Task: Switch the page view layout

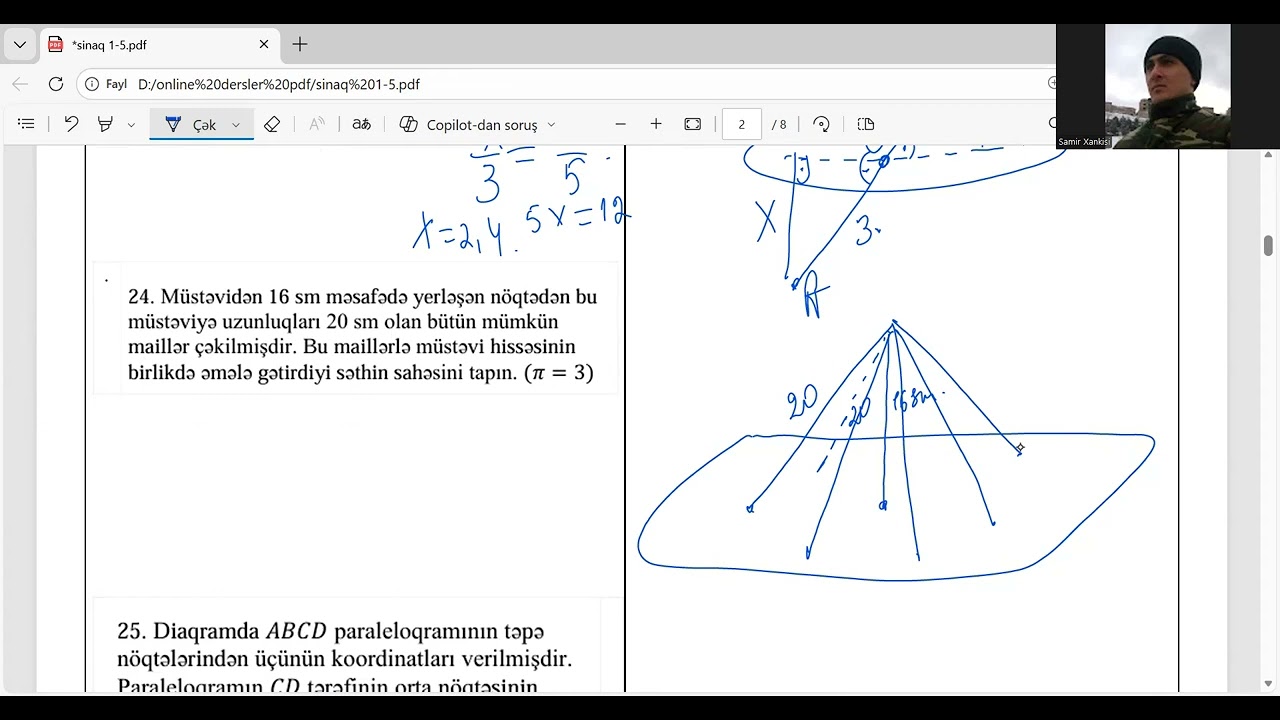Action: pos(866,124)
